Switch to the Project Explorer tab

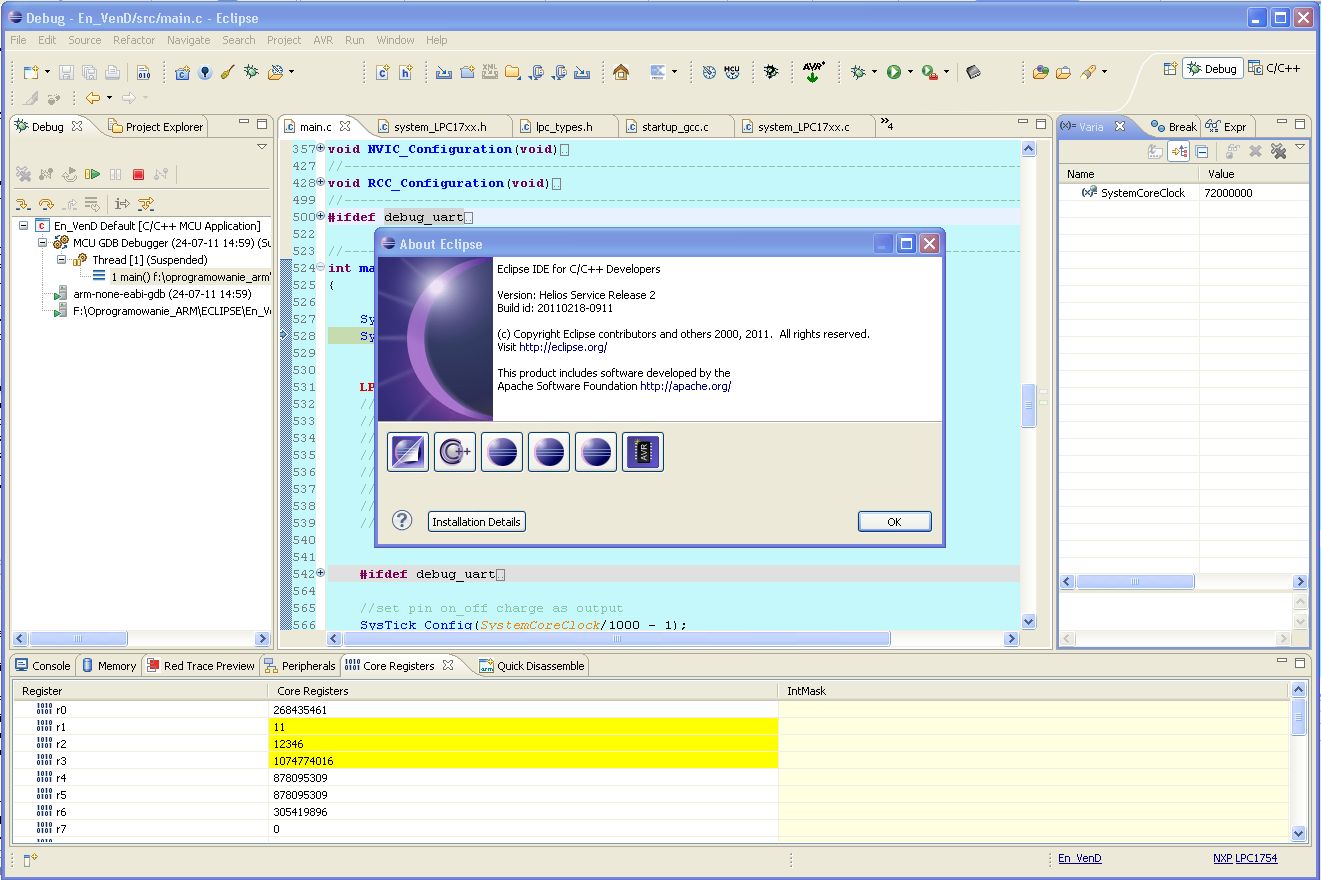tap(156, 127)
